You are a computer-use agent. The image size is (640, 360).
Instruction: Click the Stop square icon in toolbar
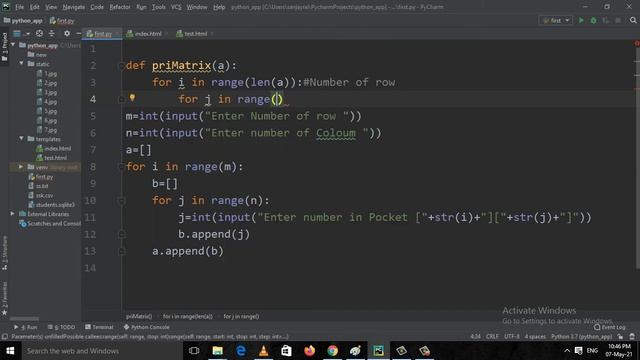point(618,20)
